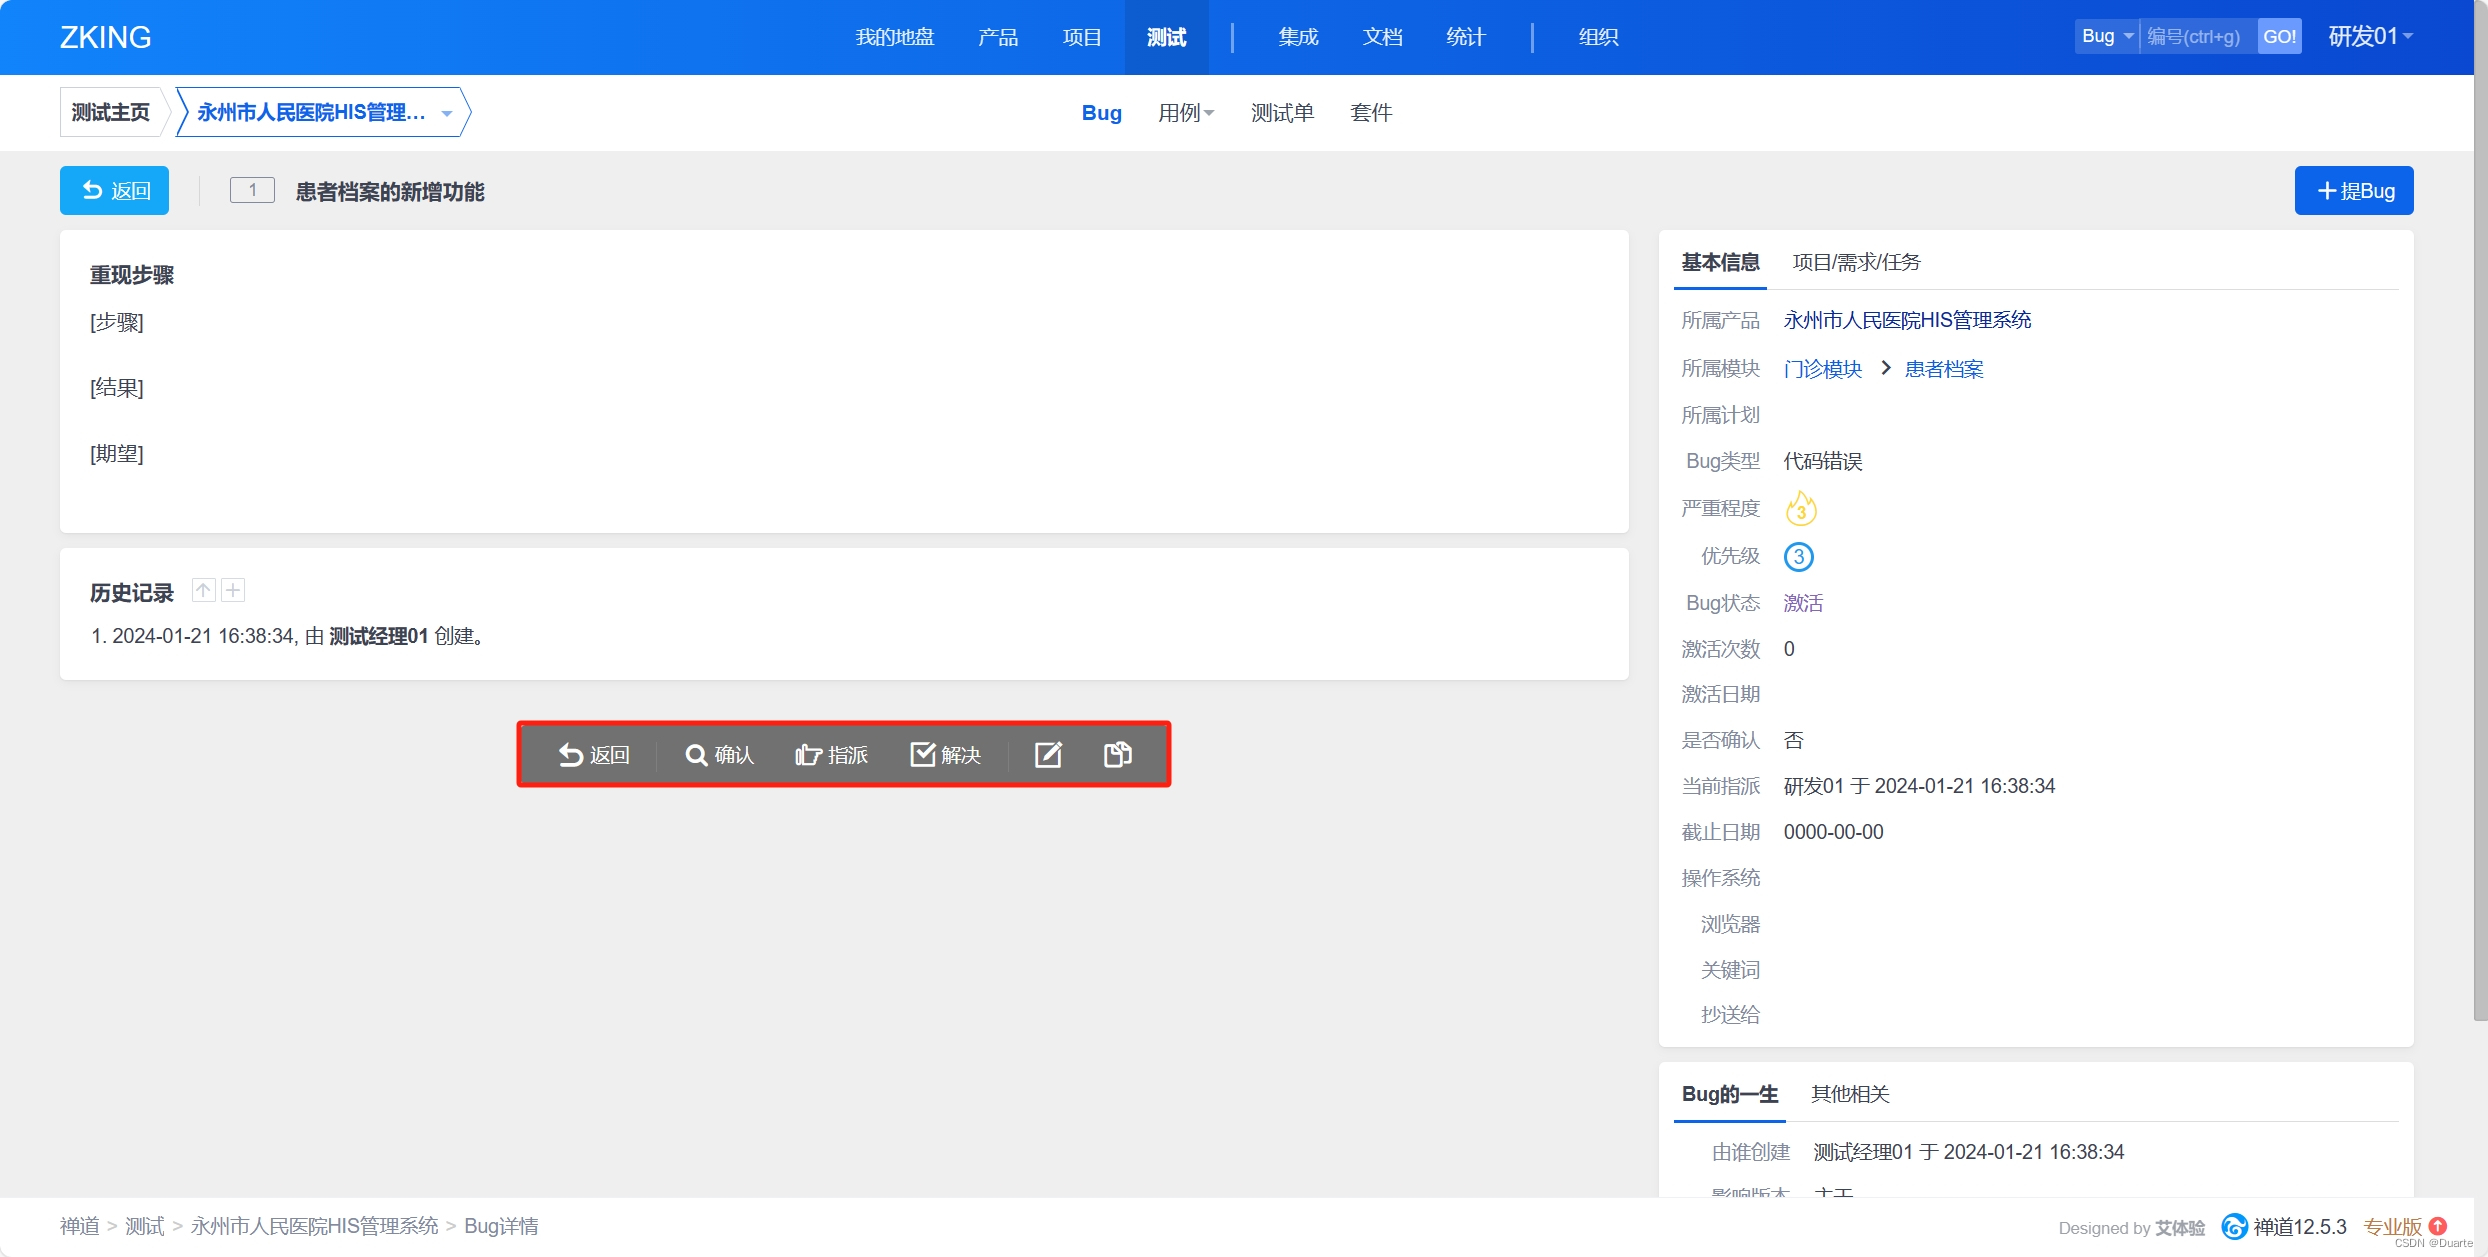Click the red upgrade arrow icon near 专业版
The width and height of the screenshot is (2488, 1257).
[x=2438, y=1226]
